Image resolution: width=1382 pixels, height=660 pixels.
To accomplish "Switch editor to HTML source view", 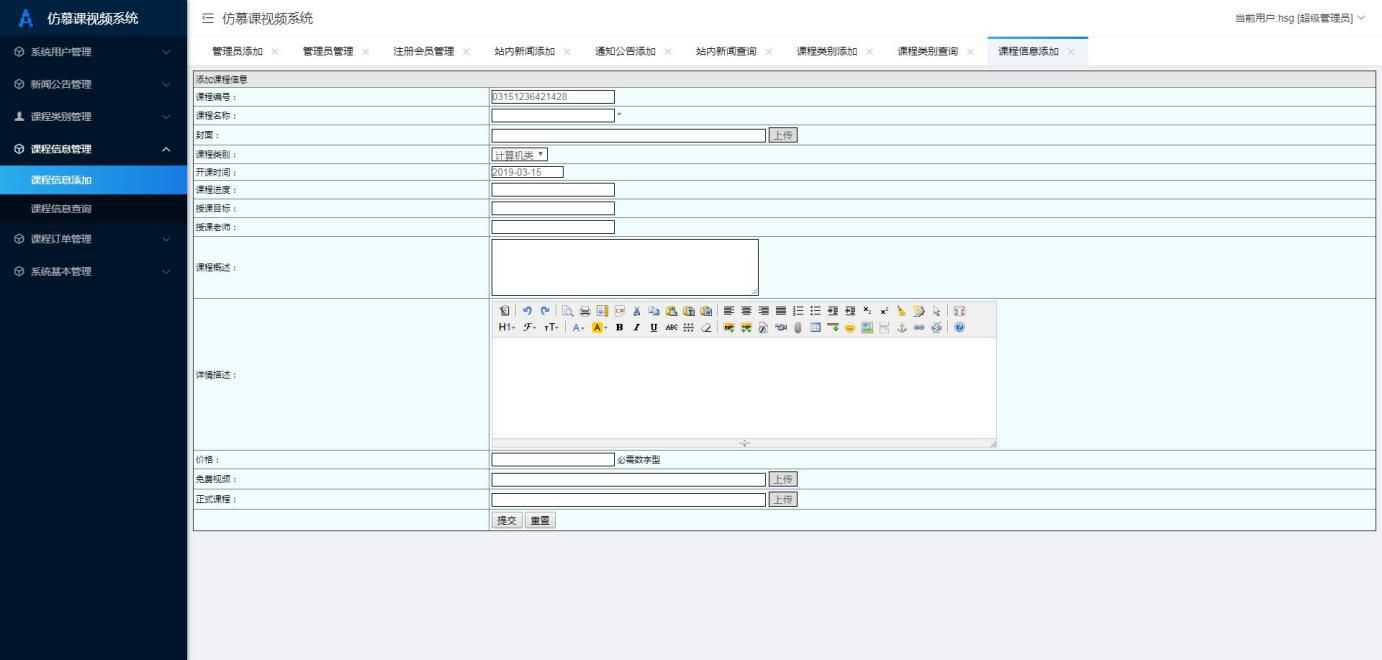I will (x=505, y=311).
